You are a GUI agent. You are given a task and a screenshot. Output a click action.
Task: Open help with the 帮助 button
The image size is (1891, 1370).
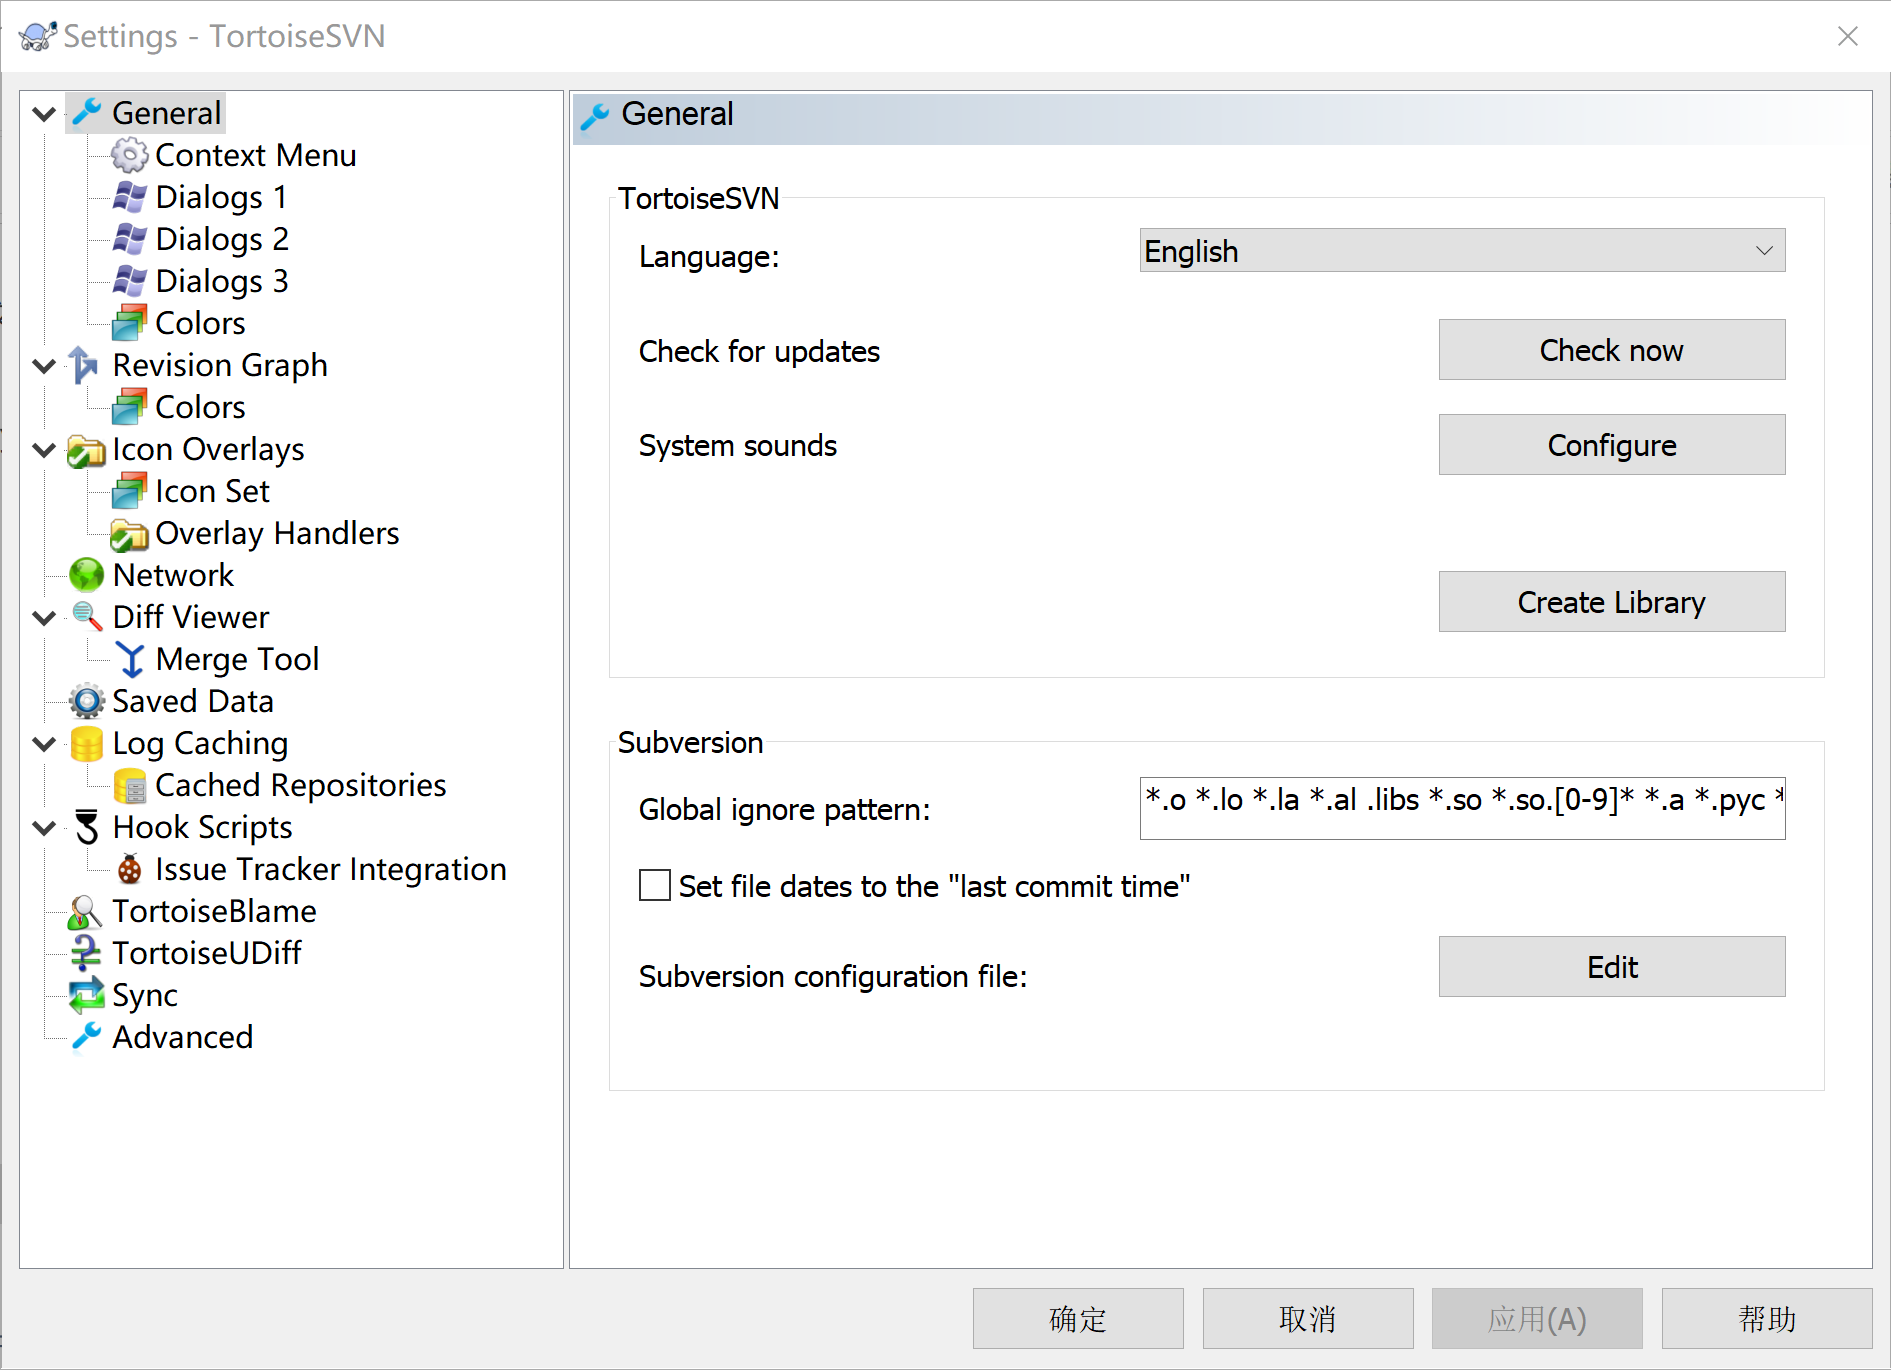(1767, 1319)
